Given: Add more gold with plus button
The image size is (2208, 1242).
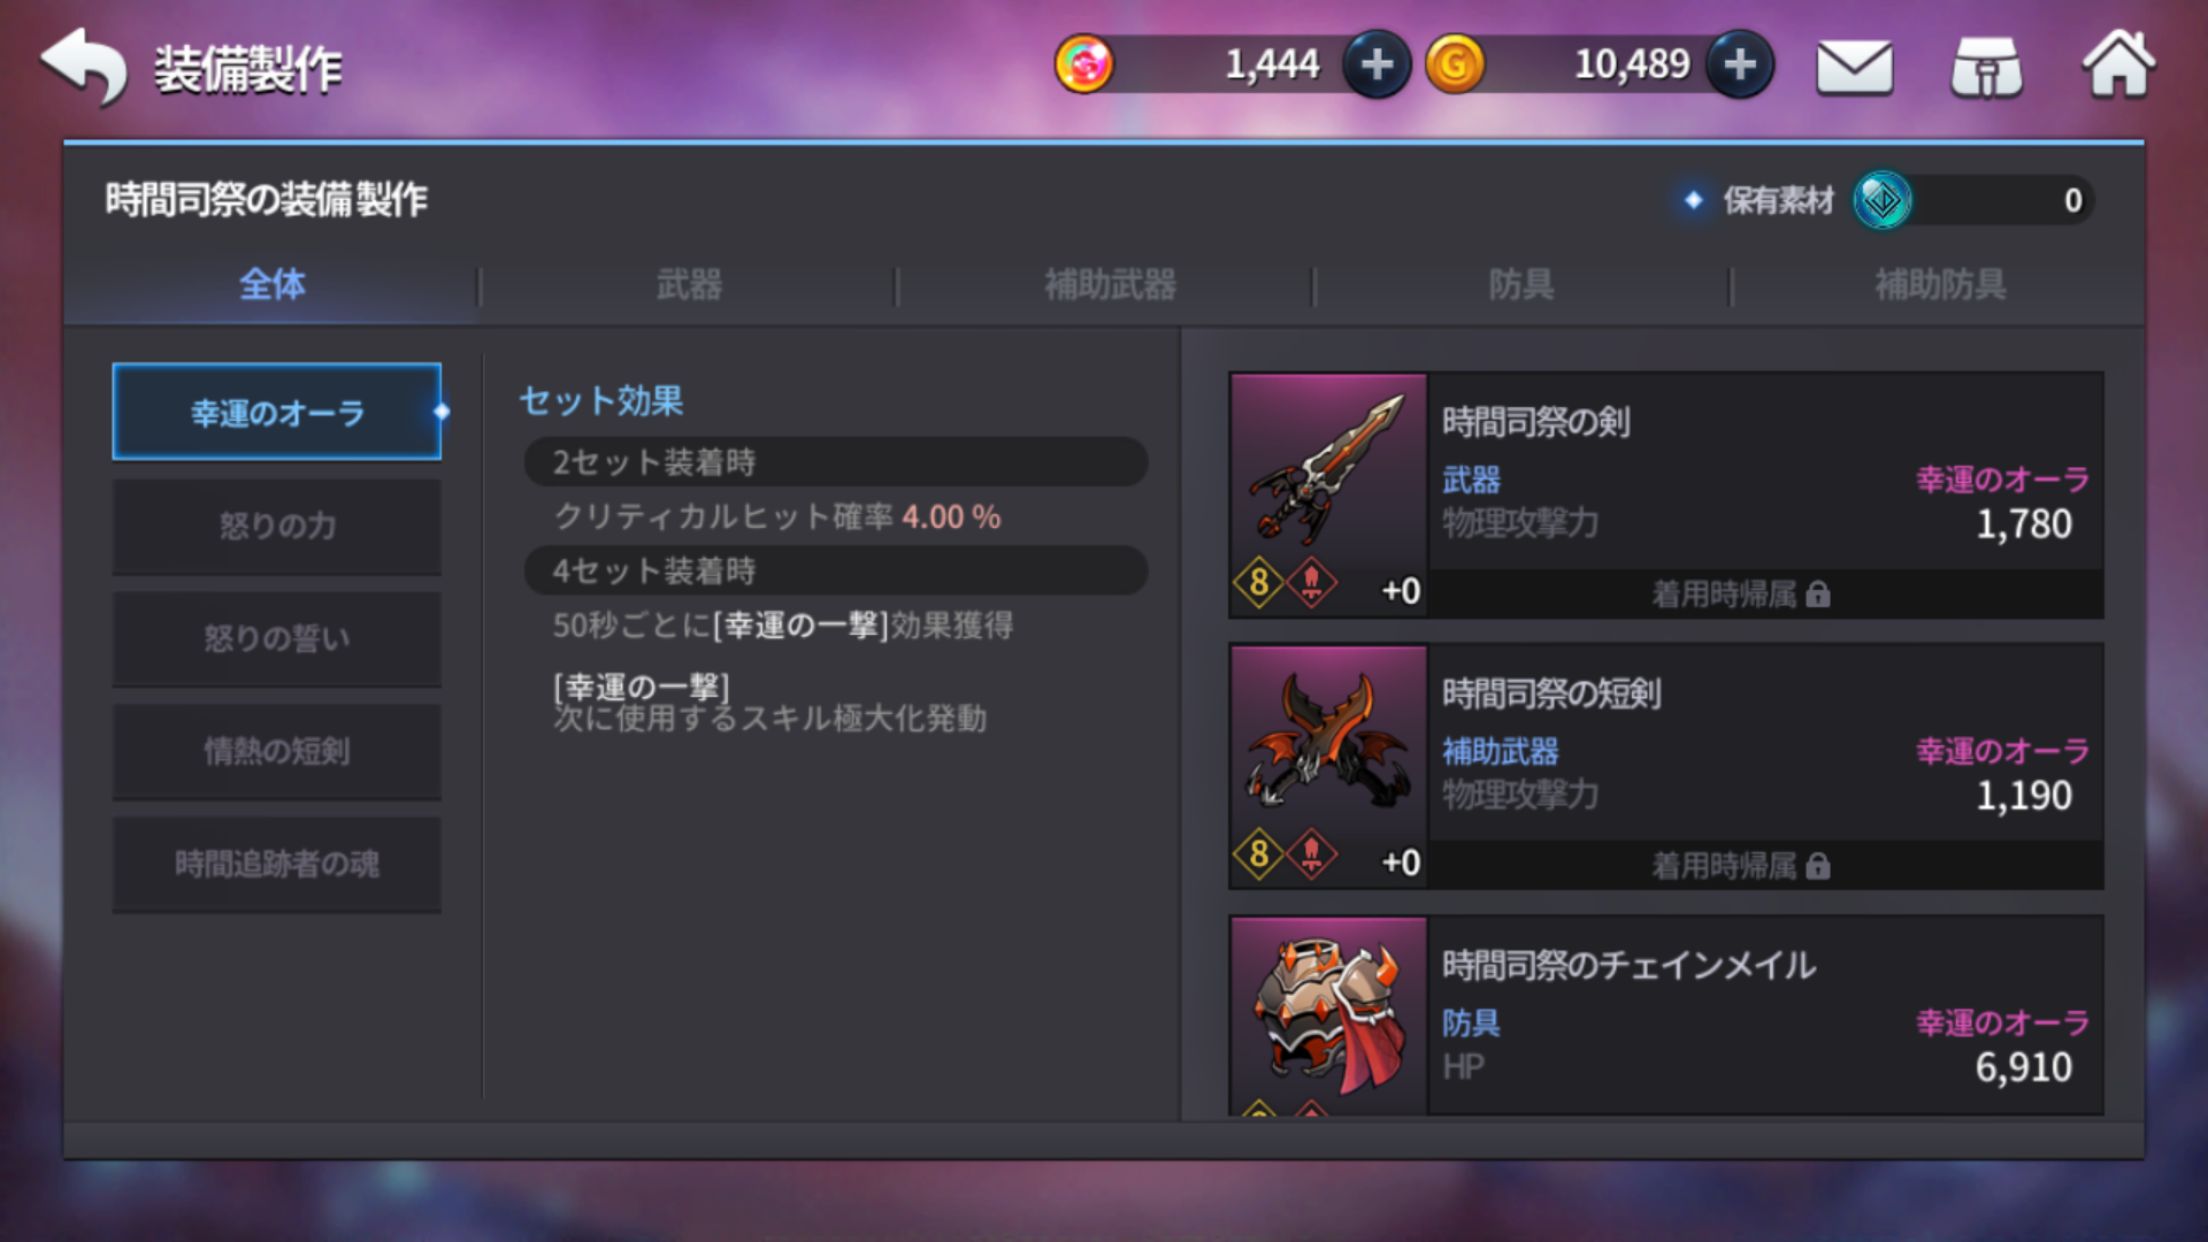Looking at the screenshot, I should click(1740, 65).
